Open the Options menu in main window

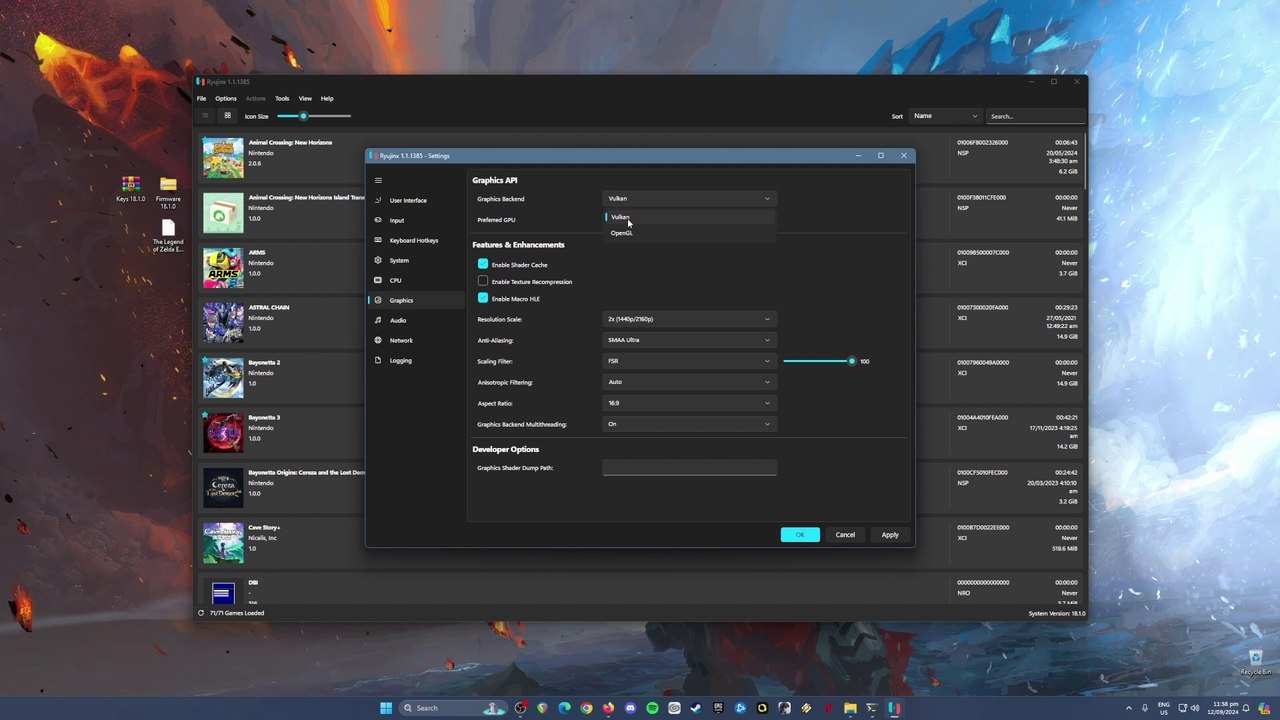tap(226, 98)
